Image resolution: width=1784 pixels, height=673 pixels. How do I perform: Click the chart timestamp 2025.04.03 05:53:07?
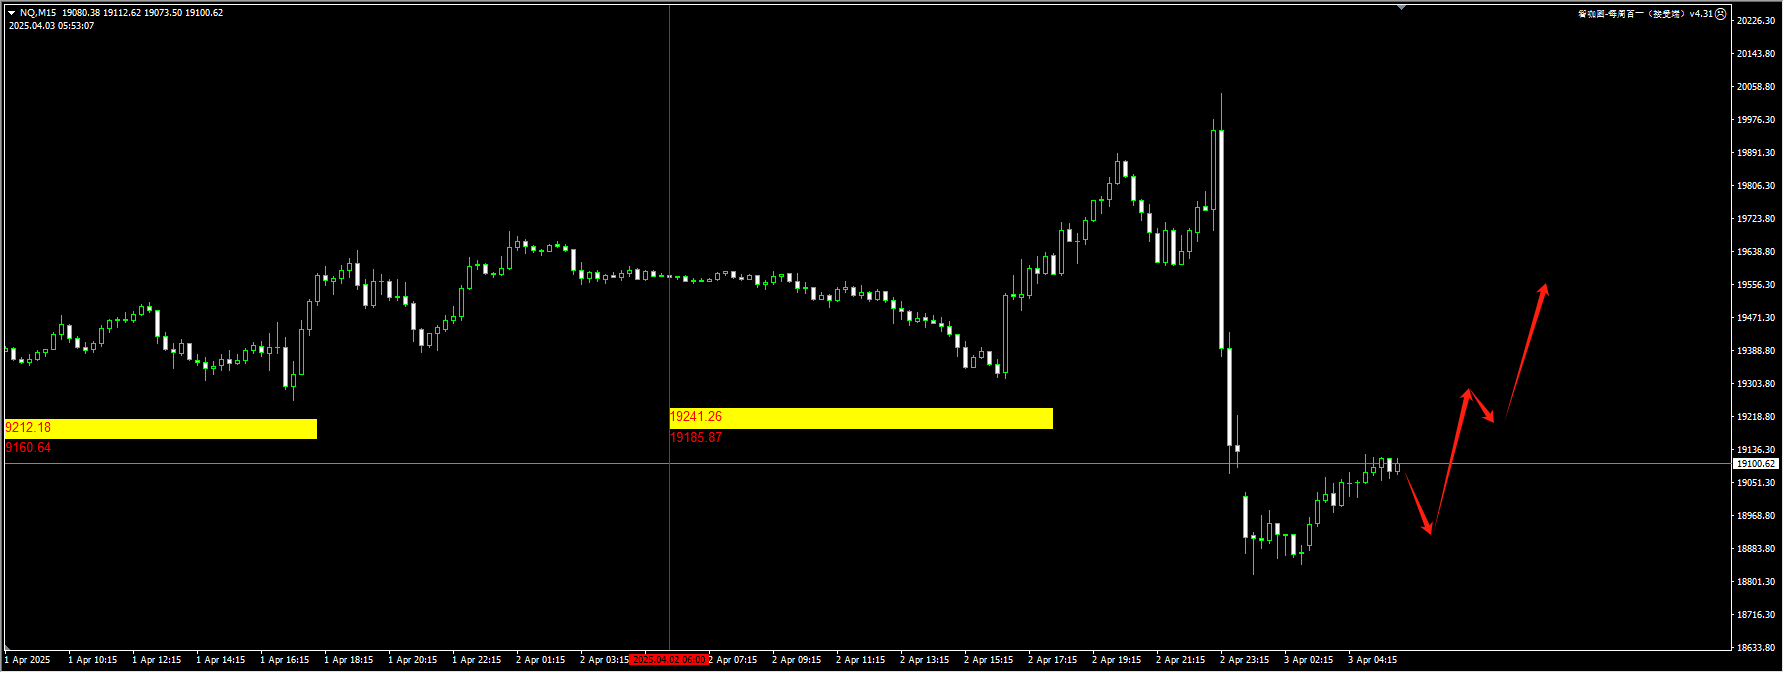[x=52, y=26]
